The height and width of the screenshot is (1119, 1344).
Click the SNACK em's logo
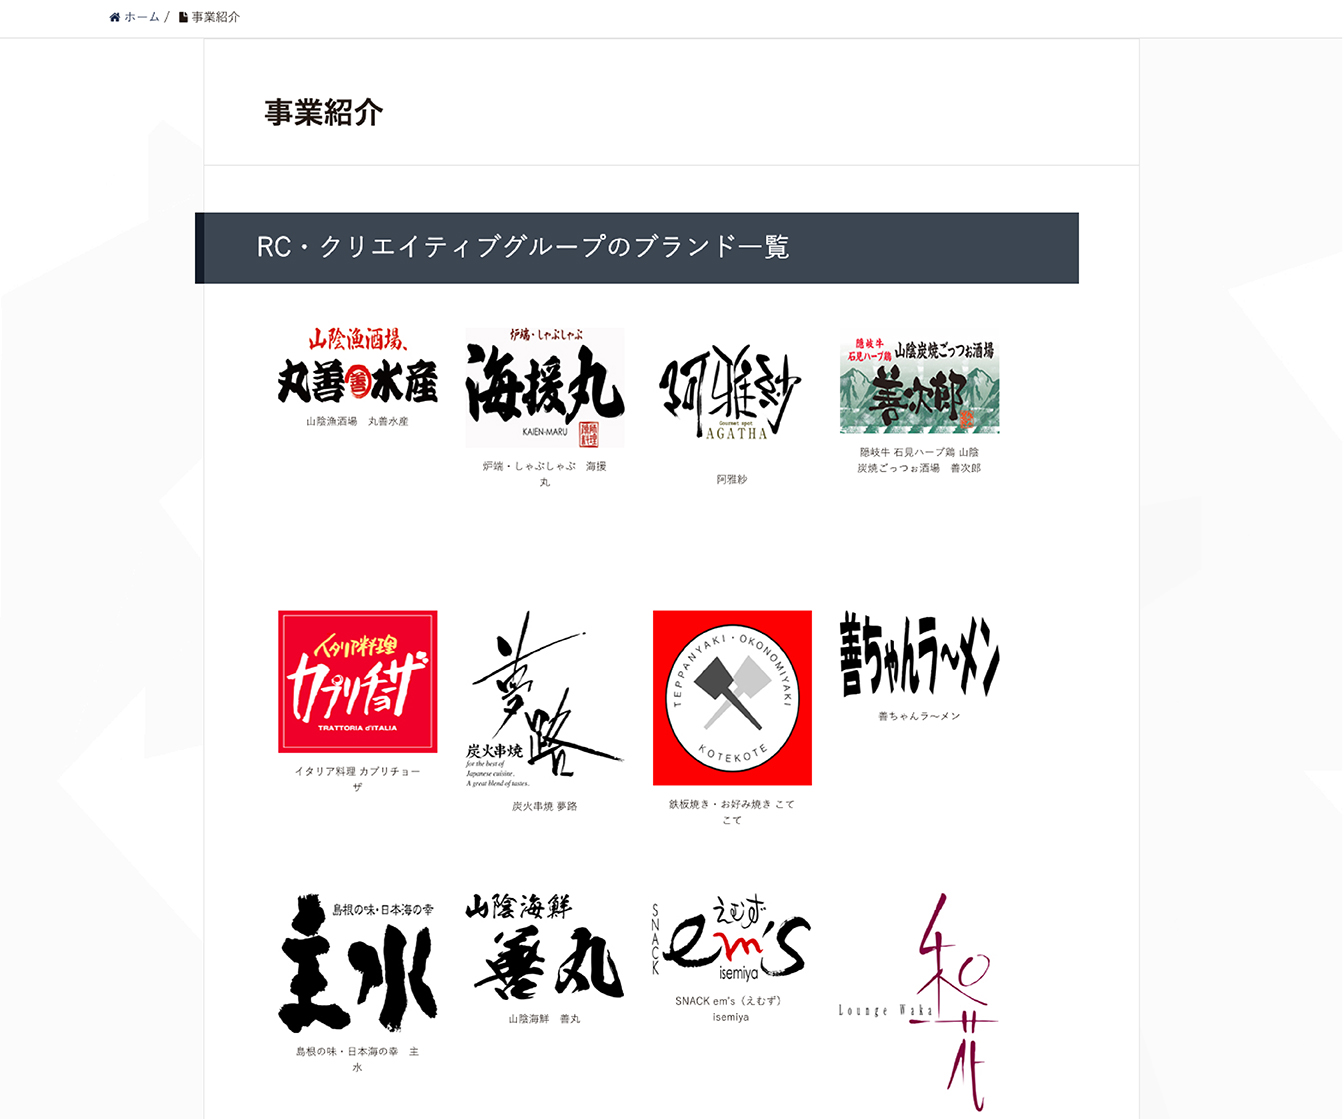pos(732,938)
